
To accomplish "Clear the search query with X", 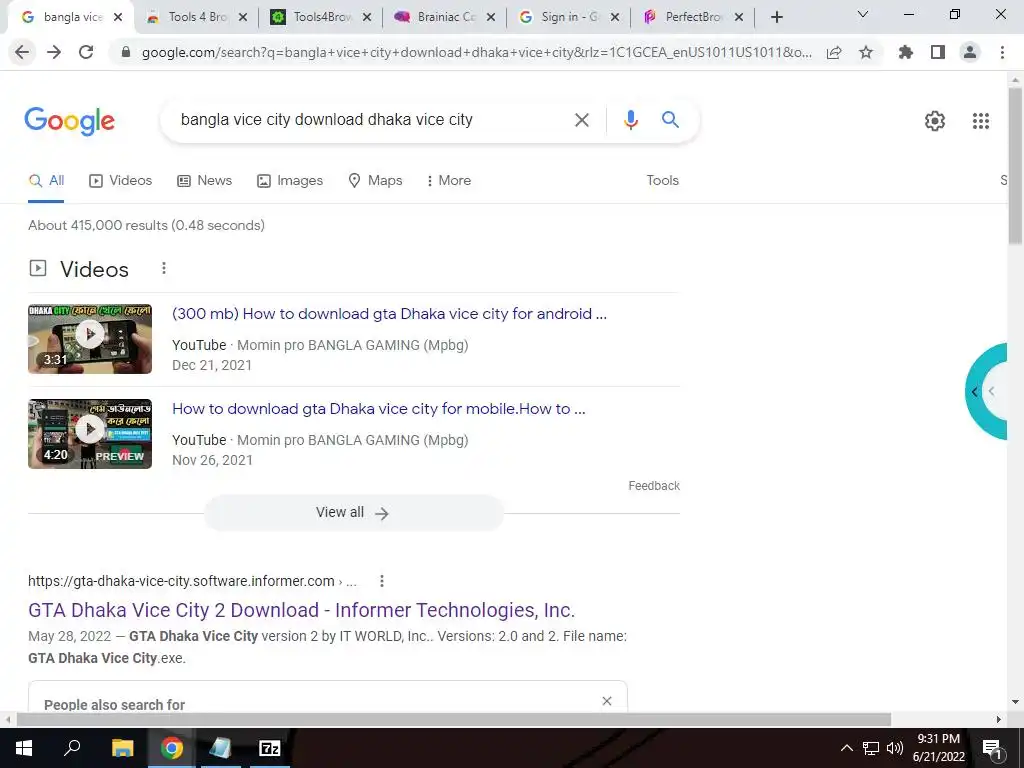I will coord(581,120).
